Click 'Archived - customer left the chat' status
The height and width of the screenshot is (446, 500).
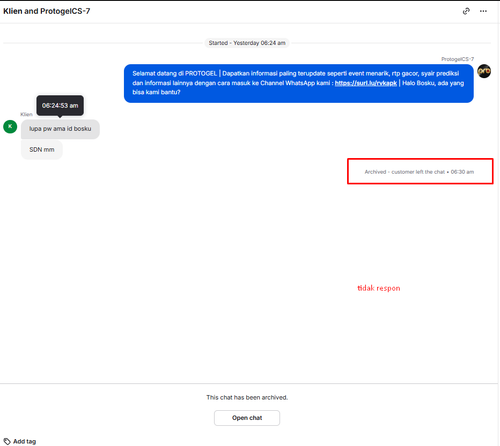click(419, 172)
